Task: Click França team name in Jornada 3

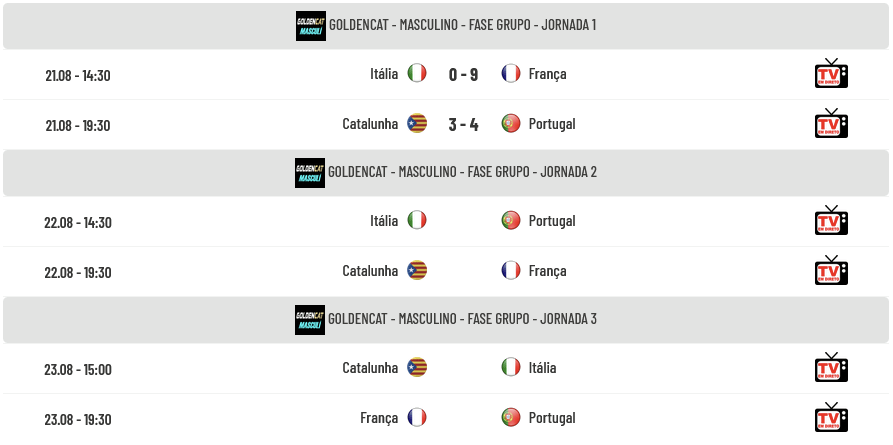Action: point(379,418)
